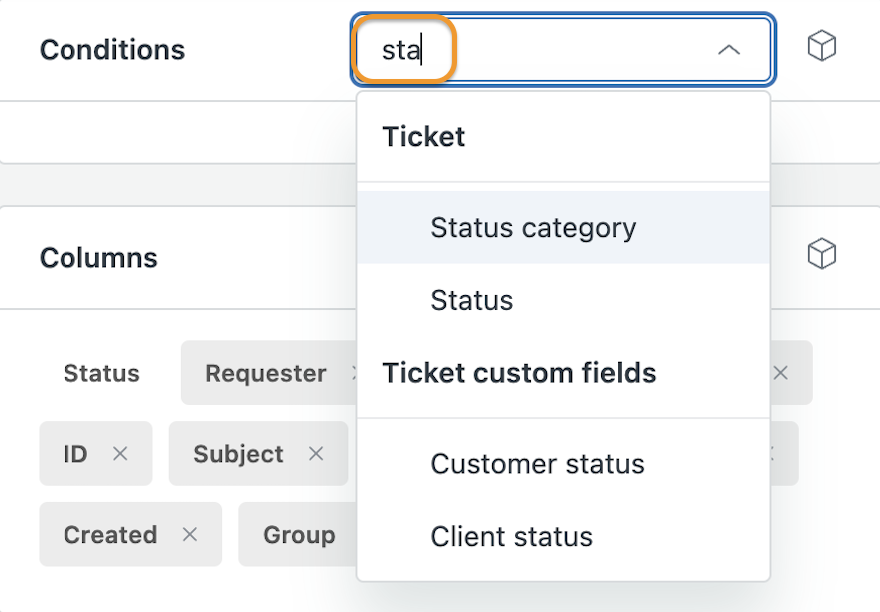Click the Ticket group header in the dropdown
The height and width of the screenshot is (612, 880).
coord(424,136)
